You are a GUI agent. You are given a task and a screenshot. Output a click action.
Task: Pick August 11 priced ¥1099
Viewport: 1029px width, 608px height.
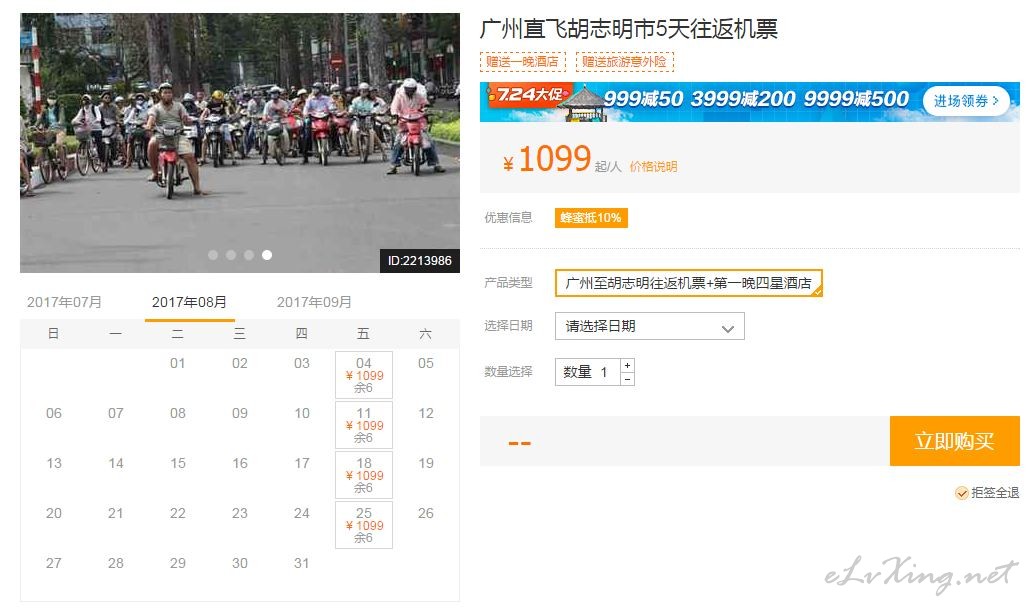coord(364,425)
